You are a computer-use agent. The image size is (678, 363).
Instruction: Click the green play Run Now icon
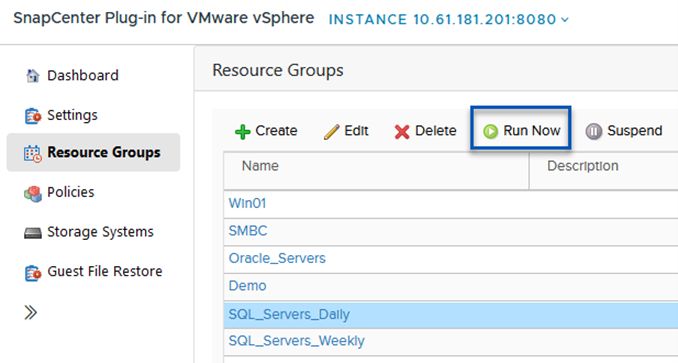point(490,131)
